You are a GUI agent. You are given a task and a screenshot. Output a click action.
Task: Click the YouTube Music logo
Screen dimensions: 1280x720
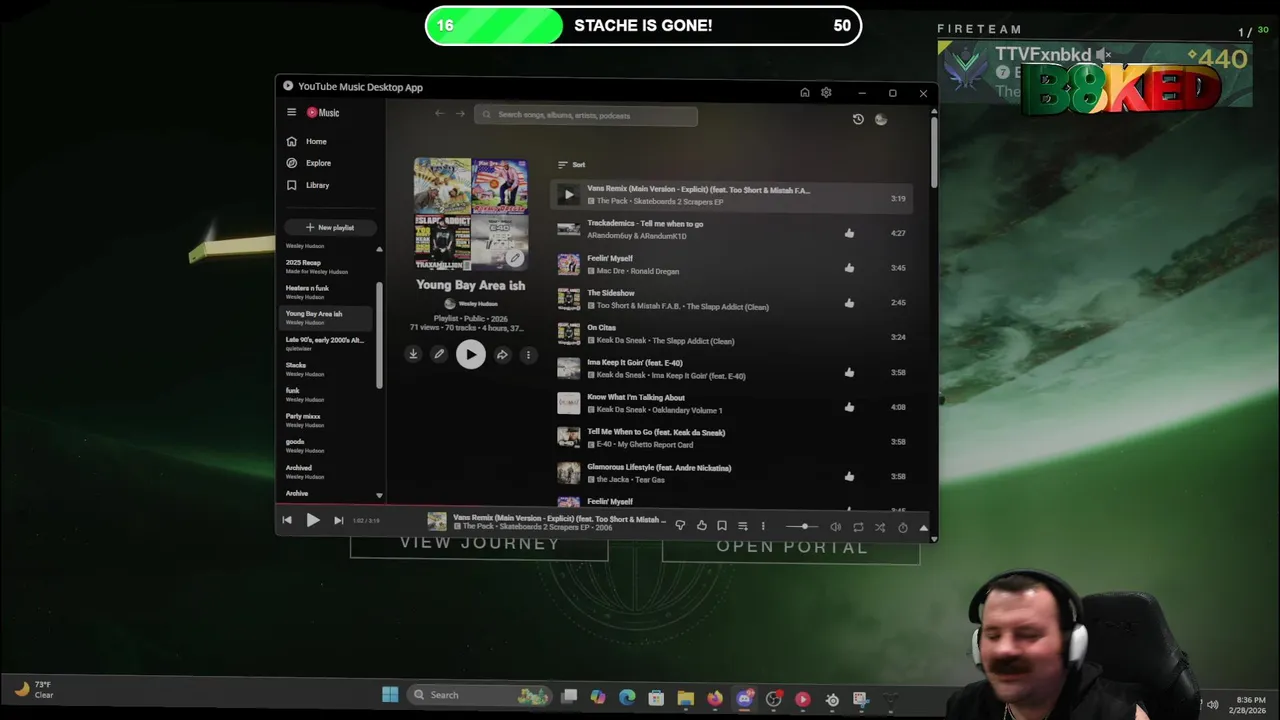tap(323, 113)
